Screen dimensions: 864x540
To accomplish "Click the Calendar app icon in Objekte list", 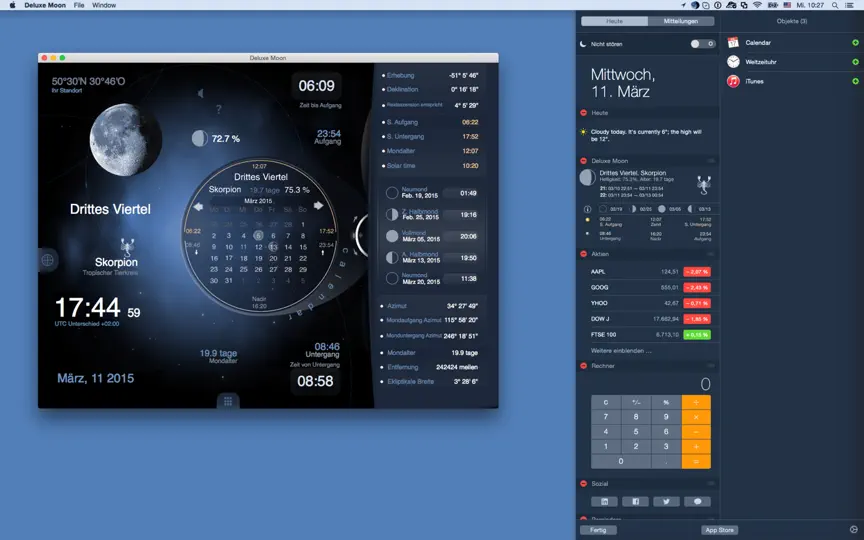I will pos(733,42).
